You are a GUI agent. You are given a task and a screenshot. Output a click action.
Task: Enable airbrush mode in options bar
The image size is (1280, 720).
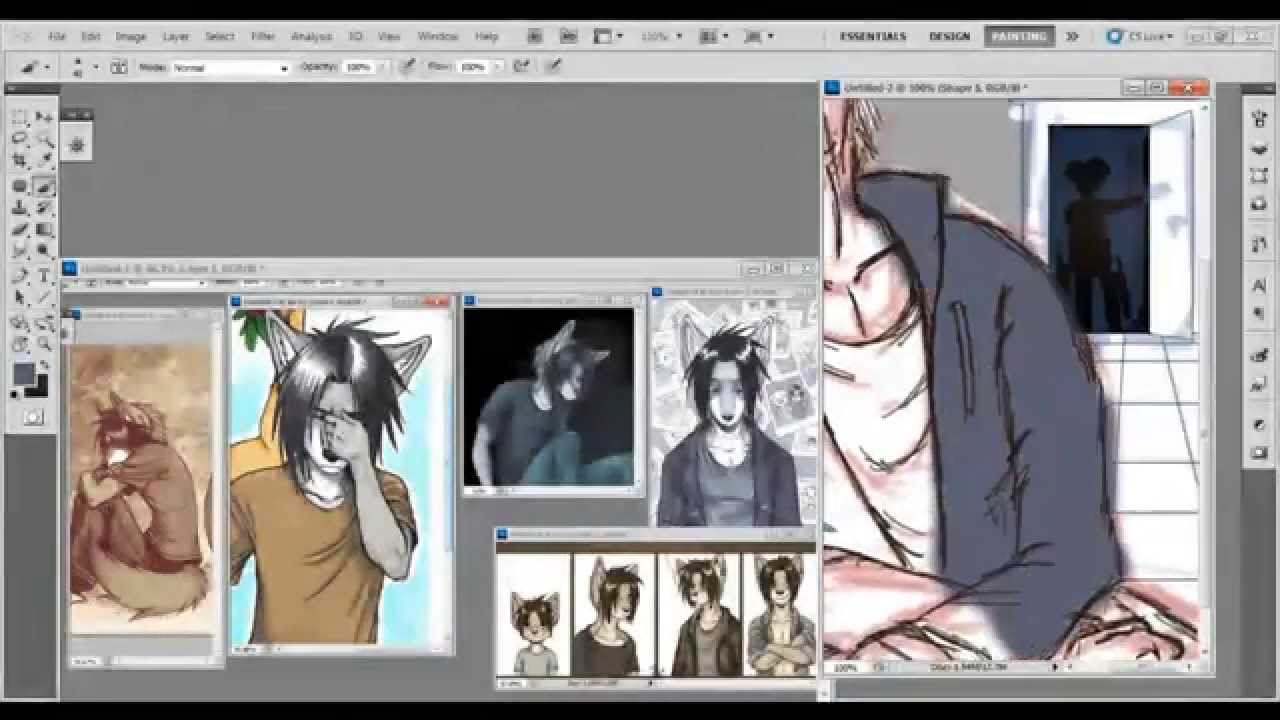tap(520, 67)
